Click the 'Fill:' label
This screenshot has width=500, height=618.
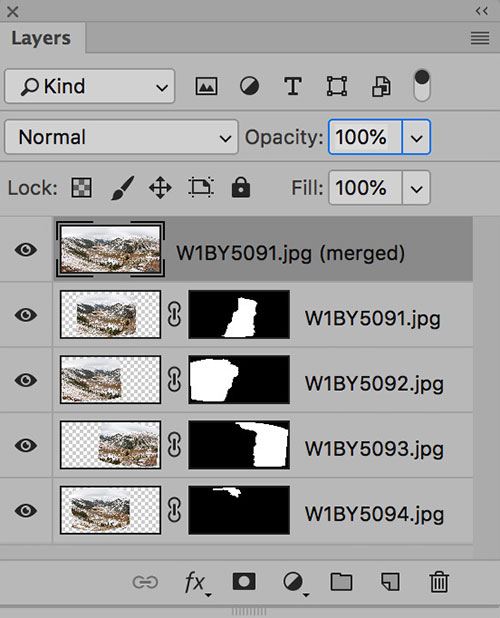[307, 188]
